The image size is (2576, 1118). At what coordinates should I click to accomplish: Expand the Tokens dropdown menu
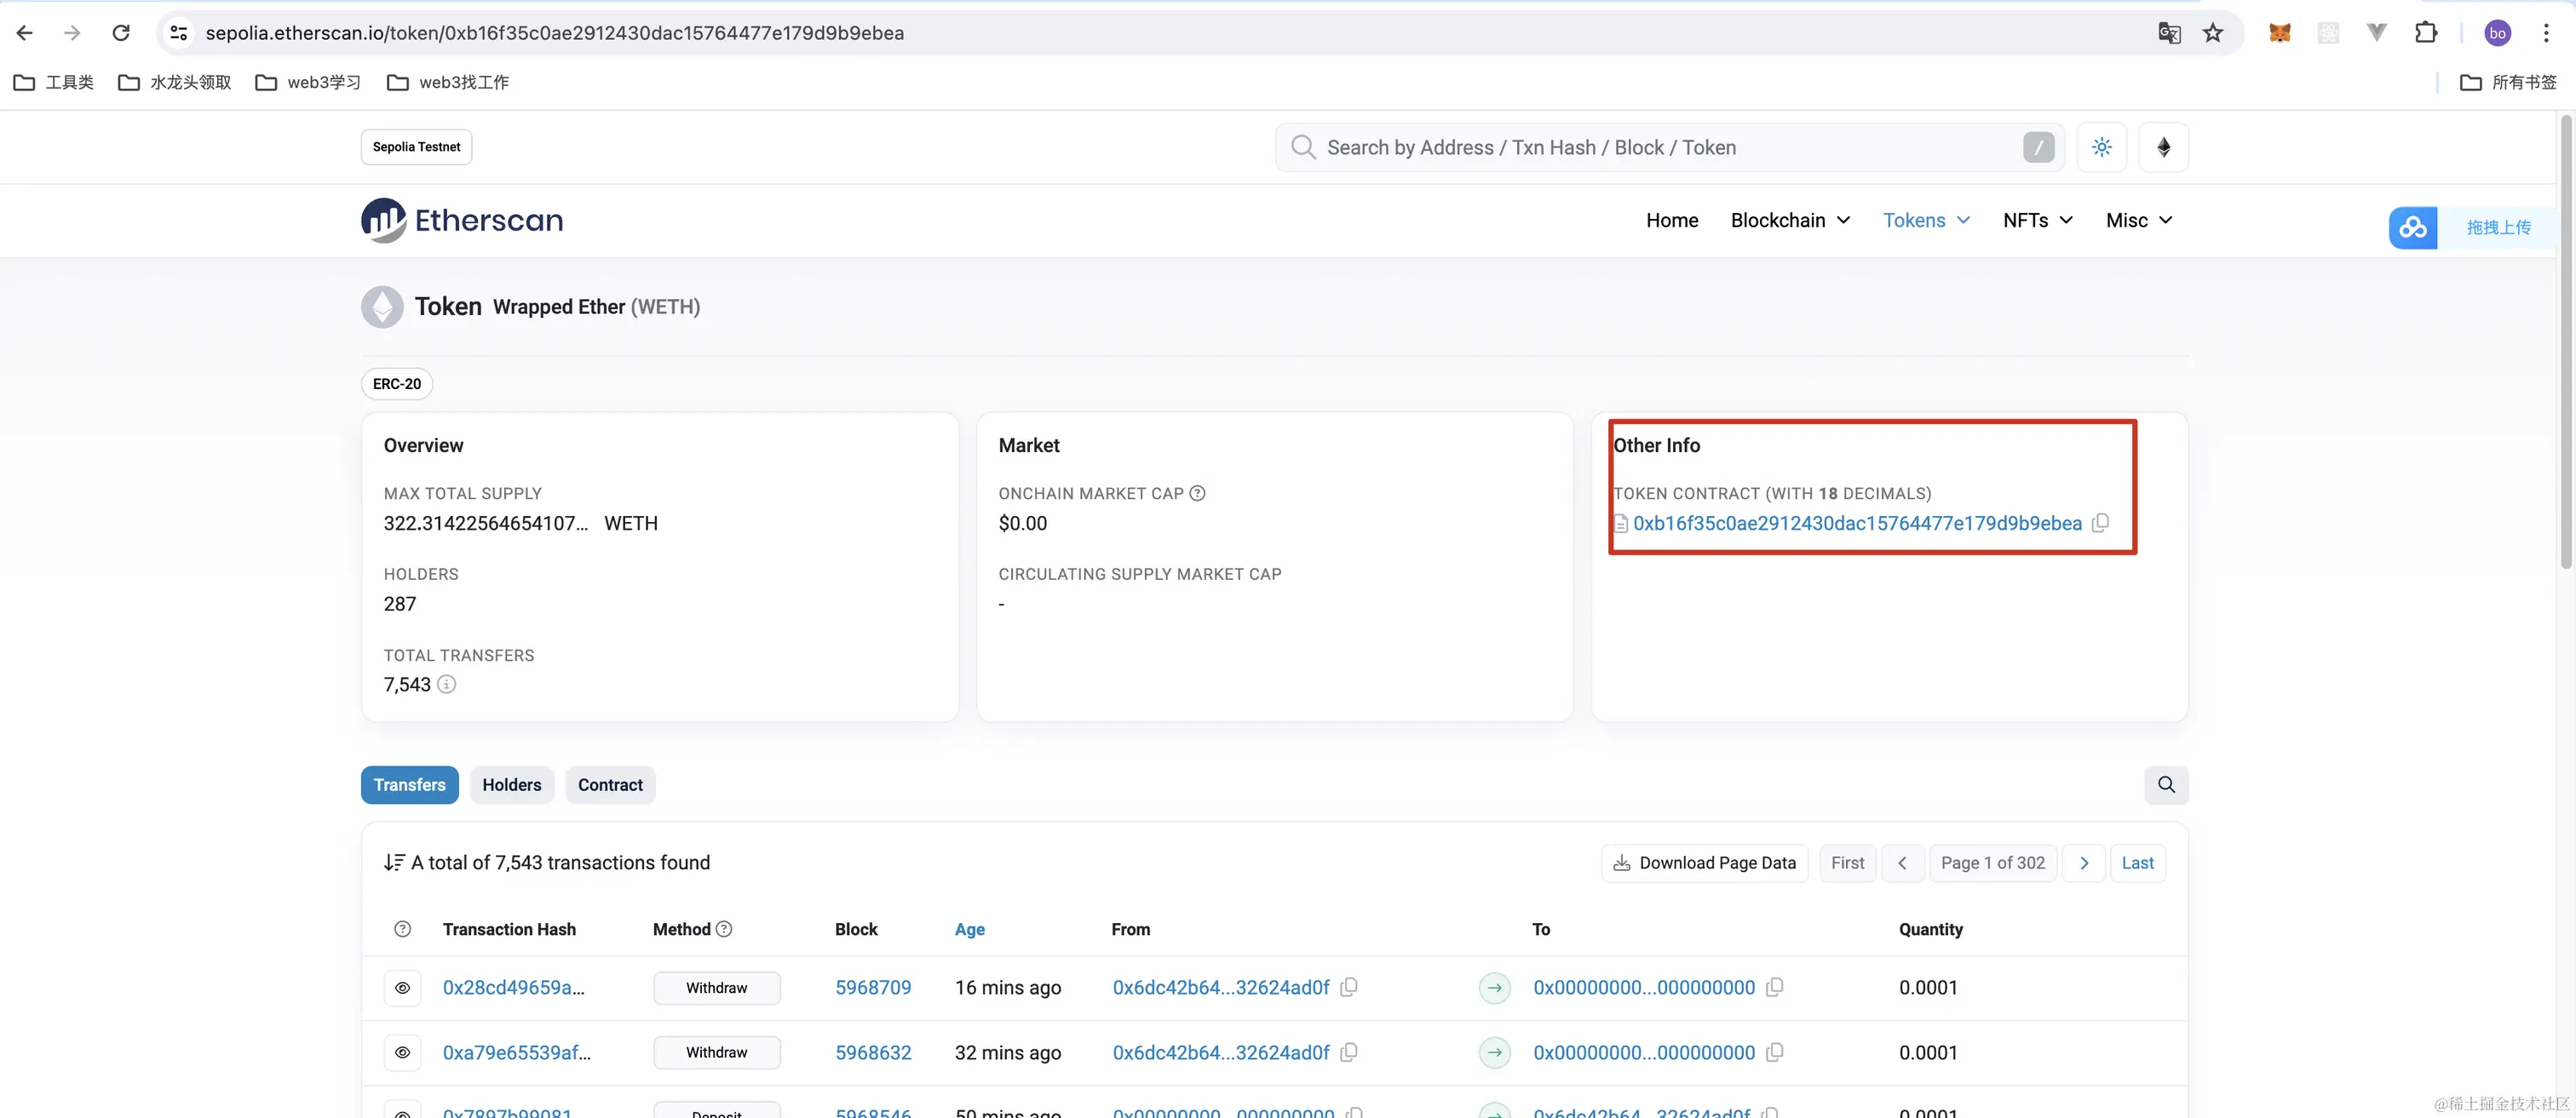[1926, 220]
